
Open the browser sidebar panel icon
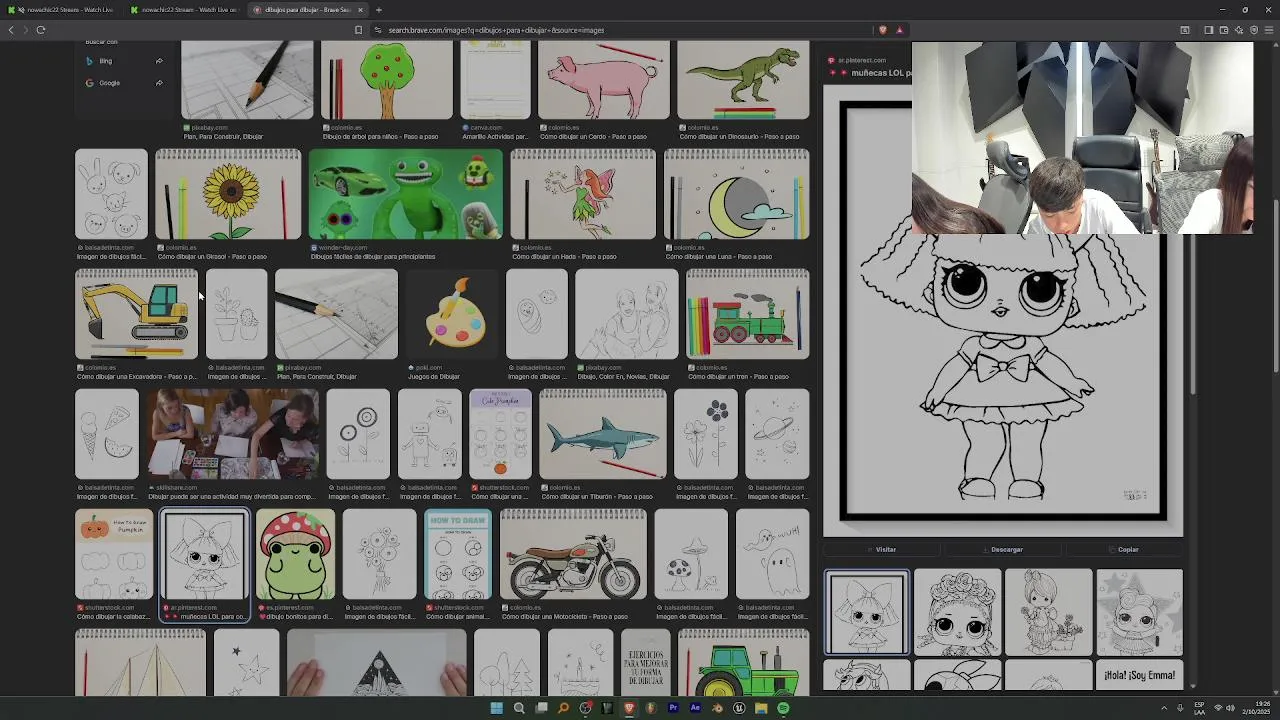tap(1208, 30)
